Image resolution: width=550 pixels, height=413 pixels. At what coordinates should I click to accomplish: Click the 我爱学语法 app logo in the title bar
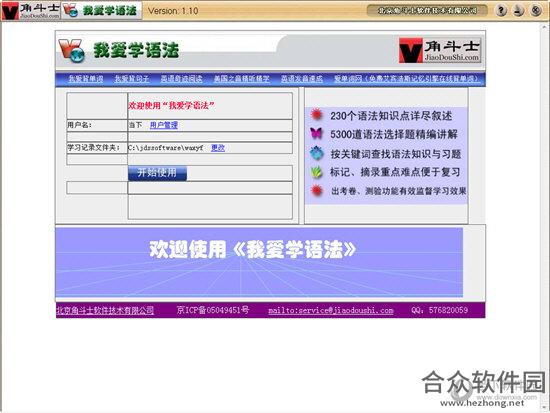101,11
